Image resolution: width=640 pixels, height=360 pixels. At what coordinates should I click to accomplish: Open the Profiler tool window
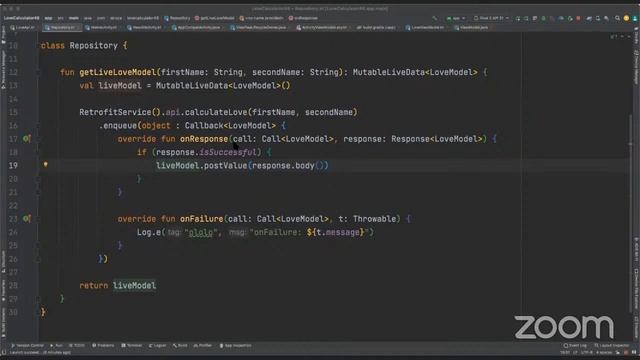pyautogui.click(x=203, y=345)
